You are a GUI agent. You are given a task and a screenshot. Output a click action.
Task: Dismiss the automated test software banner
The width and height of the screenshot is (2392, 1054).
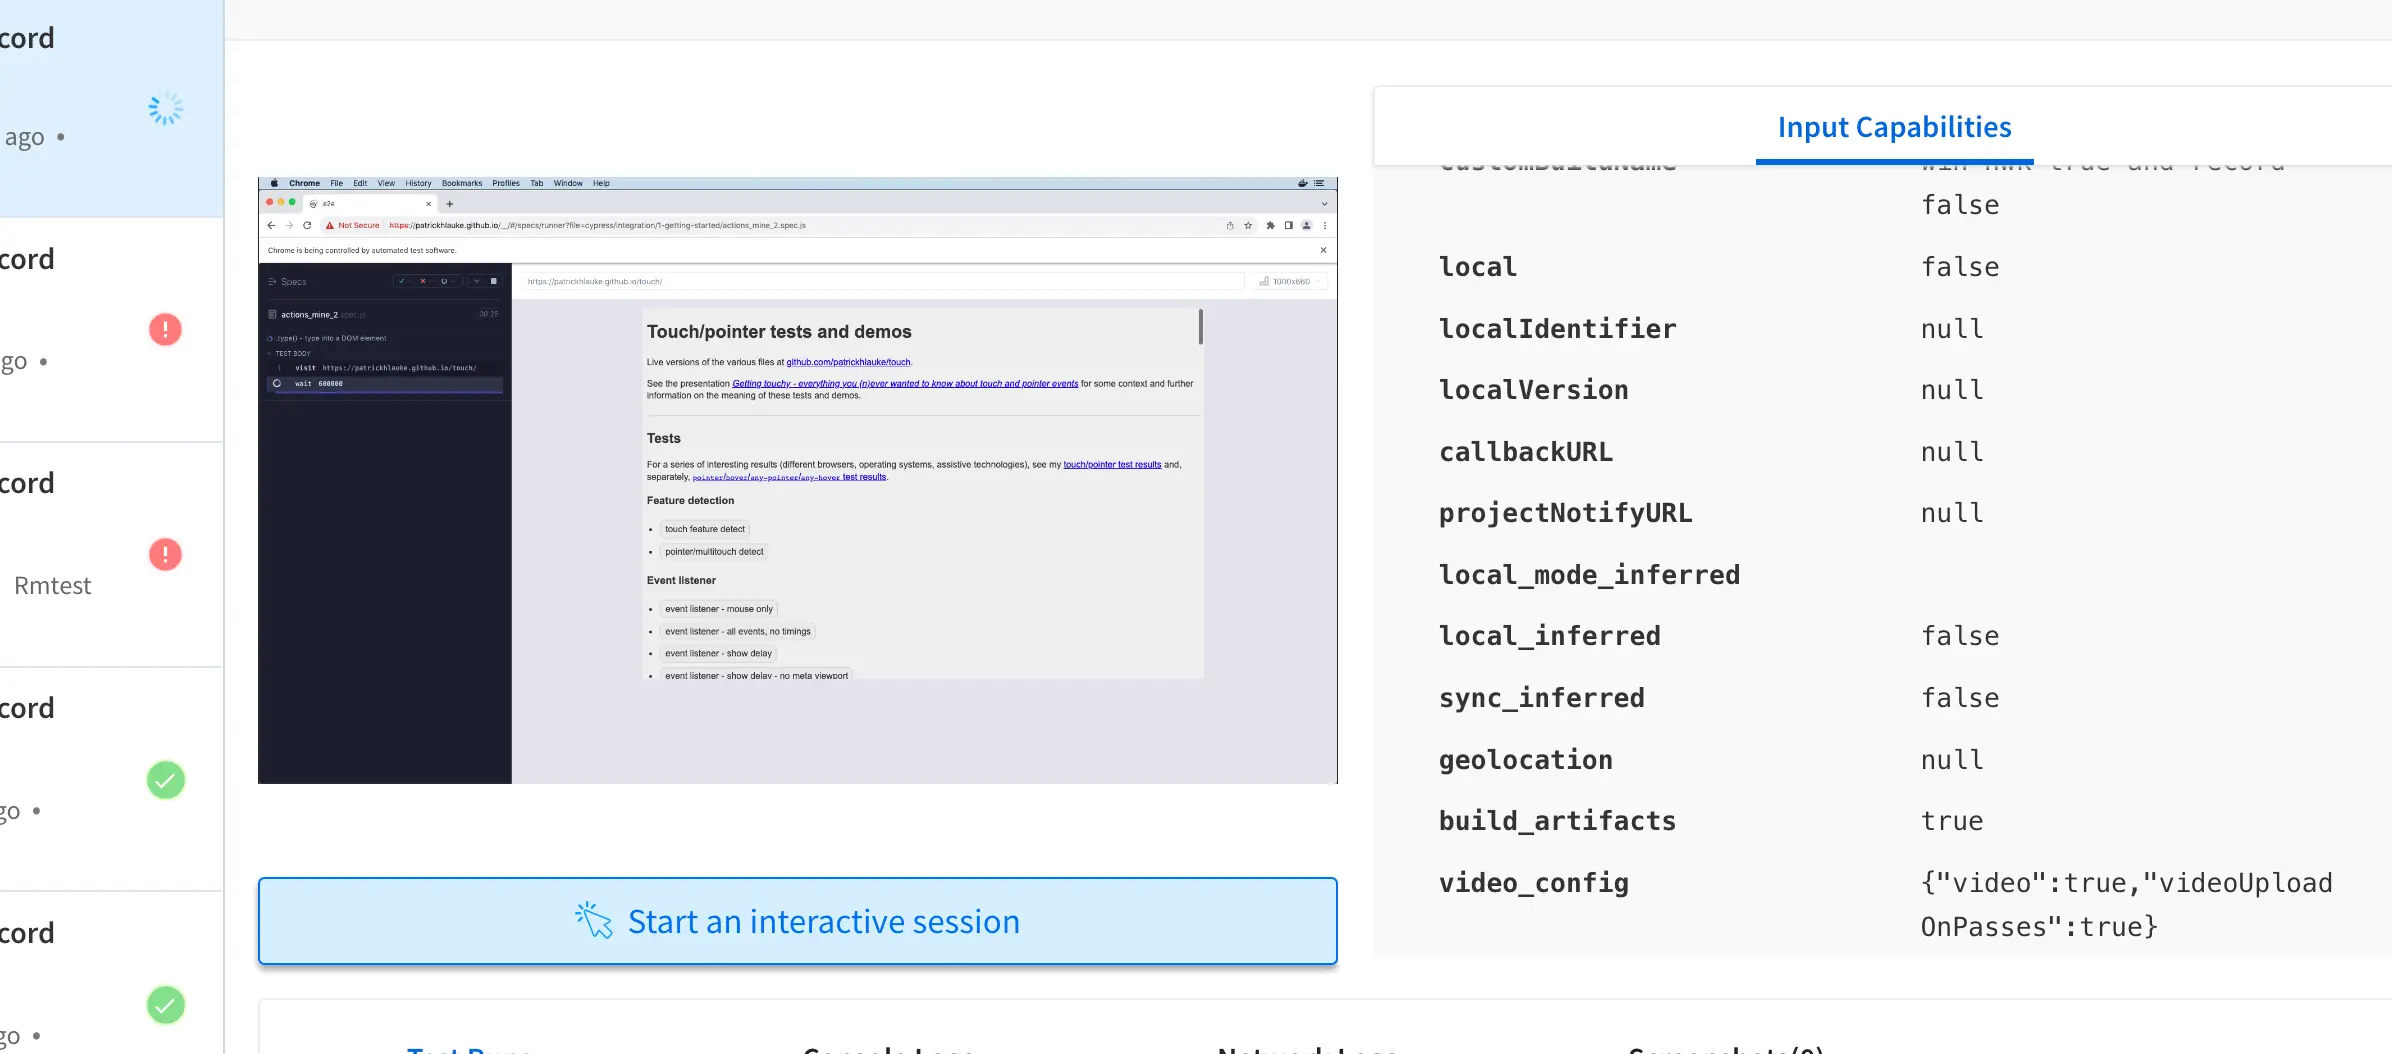click(1323, 250)
